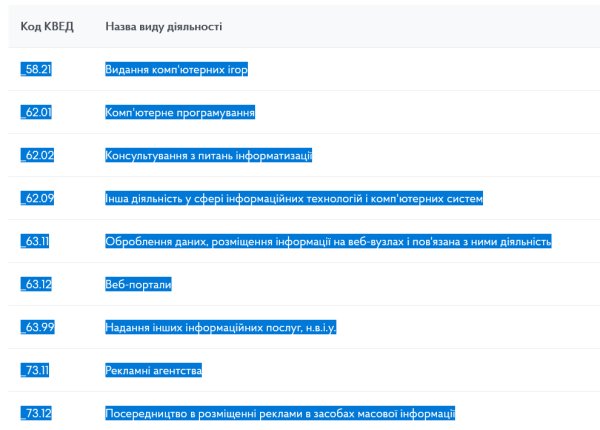Select KVED code 63.99
This screenshot has width=600, height=430.
(37, 328)
